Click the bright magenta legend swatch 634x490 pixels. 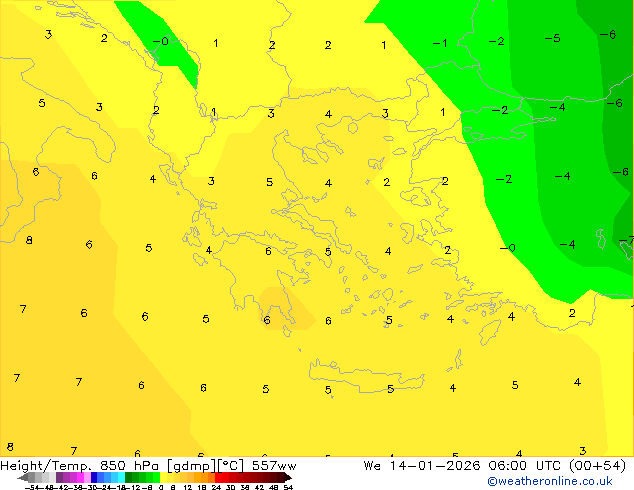coord(80,477)
